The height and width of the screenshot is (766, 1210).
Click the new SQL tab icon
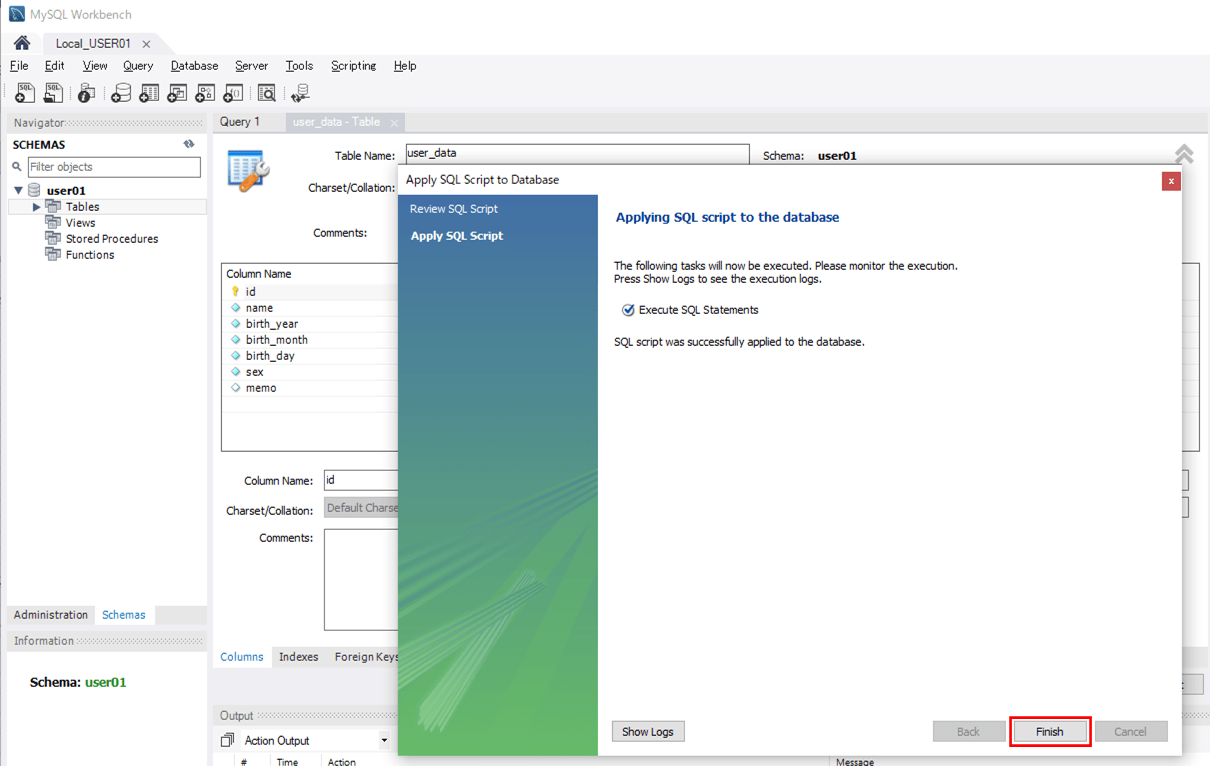coord(25,93)
